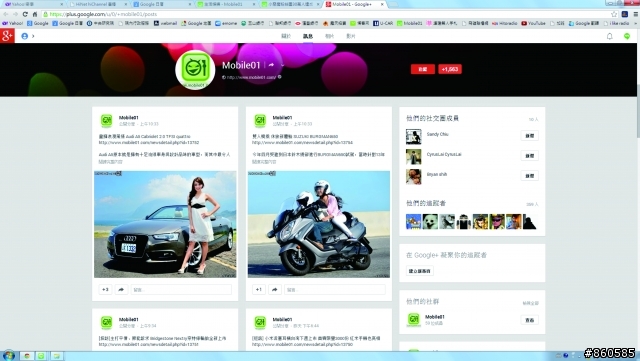
Task: Open the www.mobile01.com website link
Action: coord(251,77)
